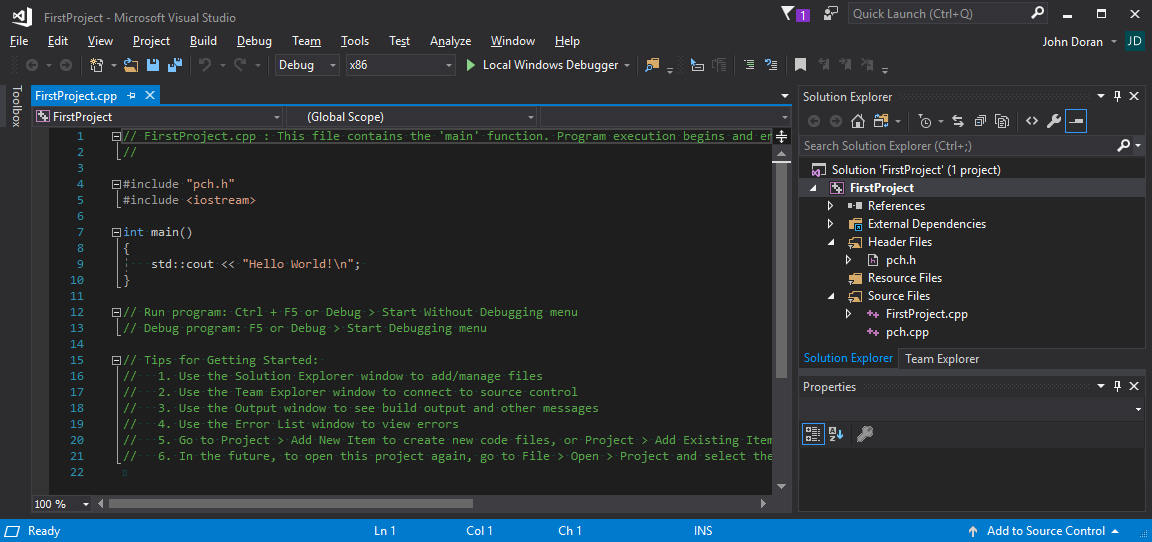This screenshot has width=1152, height=542.
Task: Click the Alphabetical sort icon in Properties
Action: pos(836,434)
